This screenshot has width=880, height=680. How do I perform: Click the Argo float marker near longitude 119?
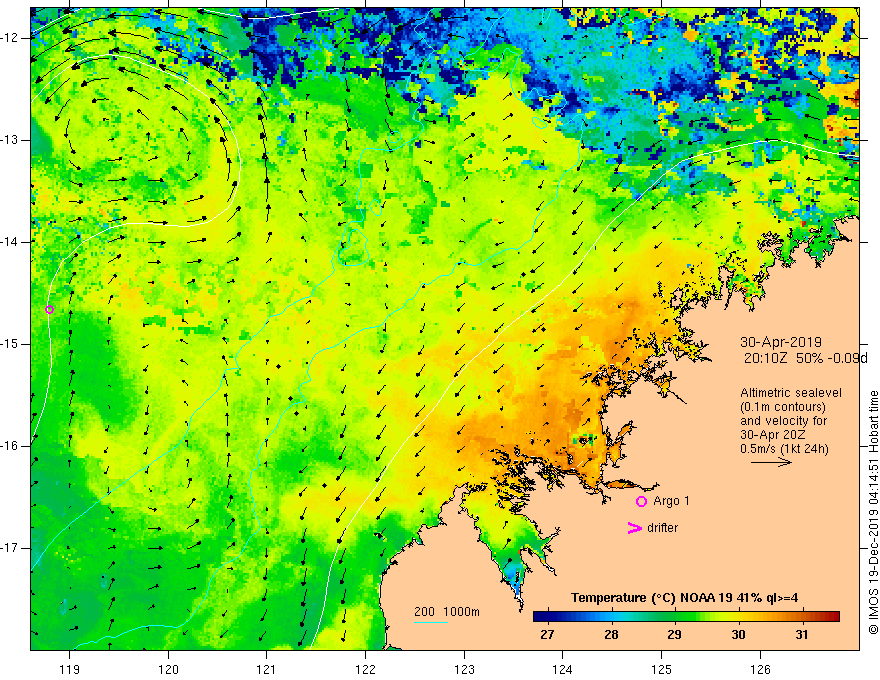pyautogui.click(x=49, y=310)
